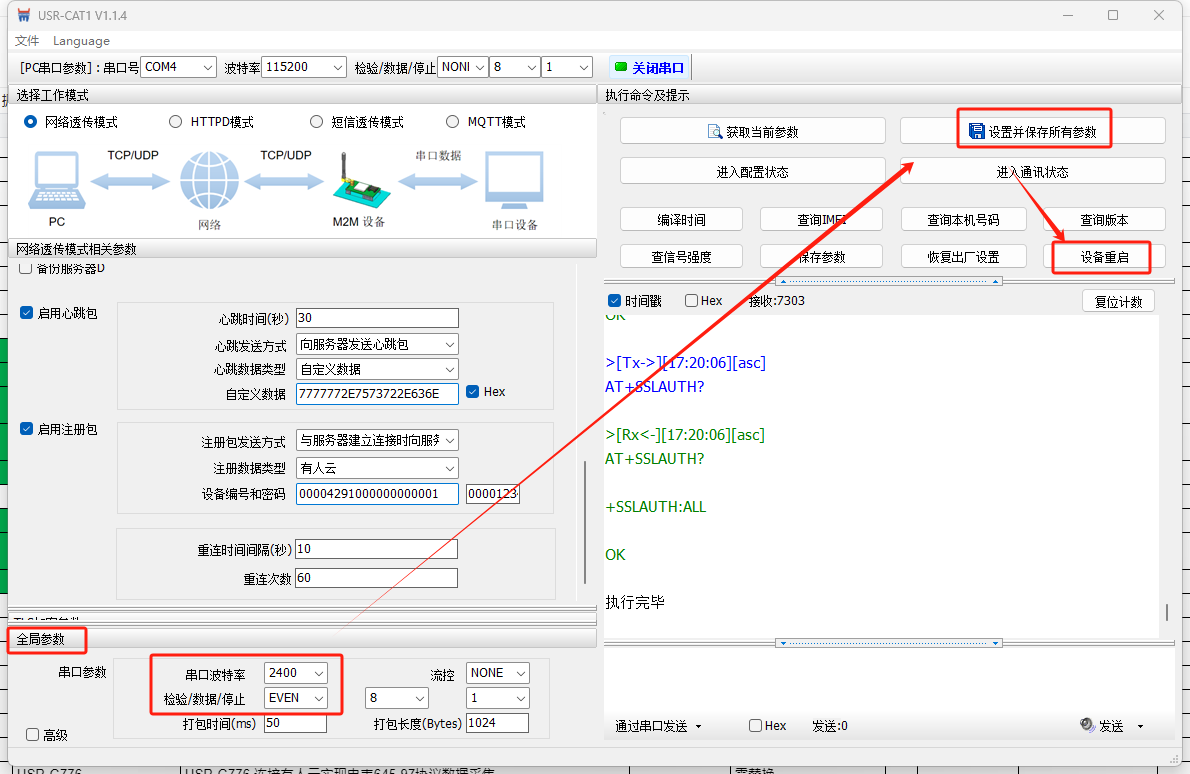Disable the 时间戳 checkbox

click(614, 301)
